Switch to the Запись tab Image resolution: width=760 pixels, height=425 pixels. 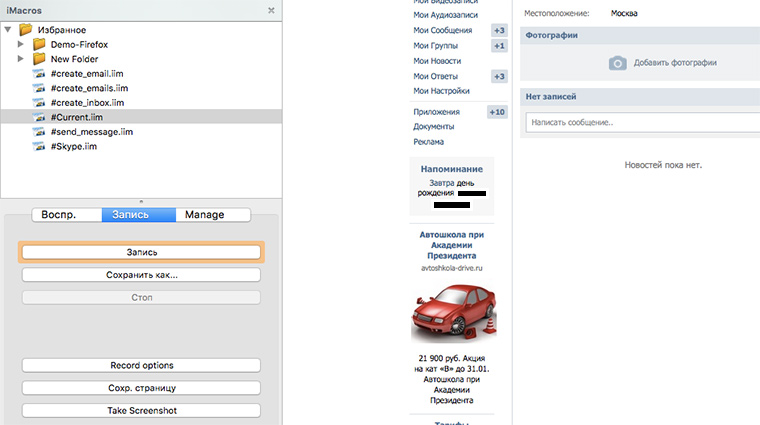[139, 215]
